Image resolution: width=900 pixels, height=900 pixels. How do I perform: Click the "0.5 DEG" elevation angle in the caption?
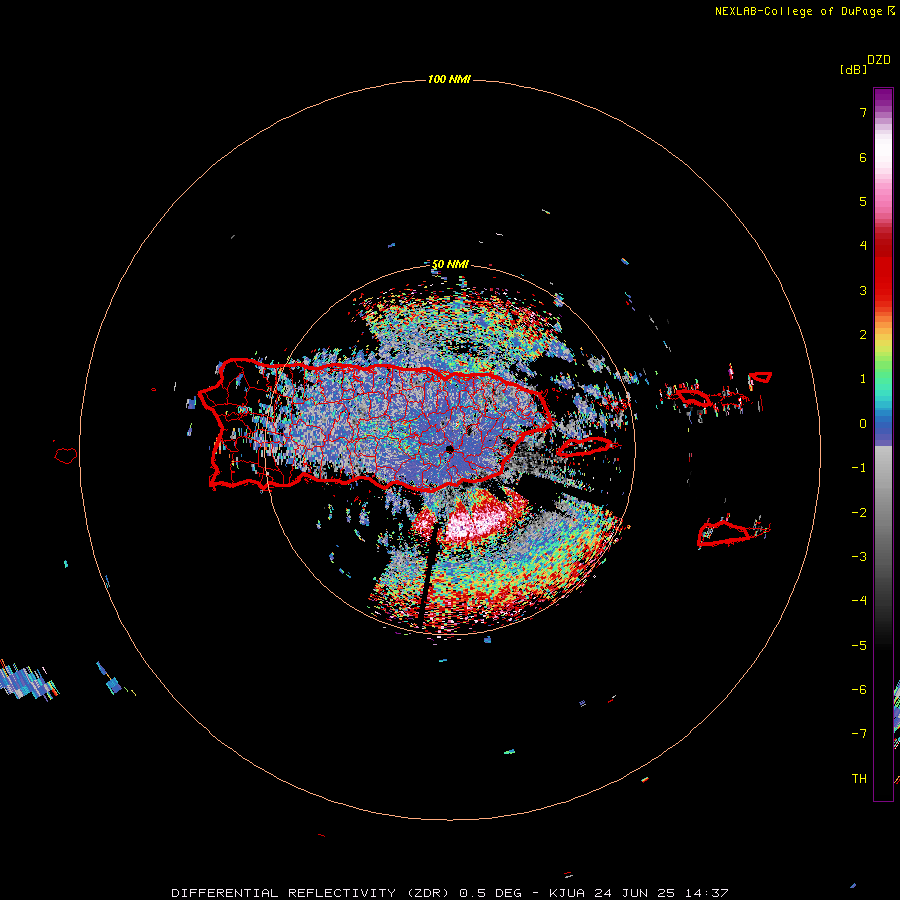pyautogui.click(x=491, y=893)
